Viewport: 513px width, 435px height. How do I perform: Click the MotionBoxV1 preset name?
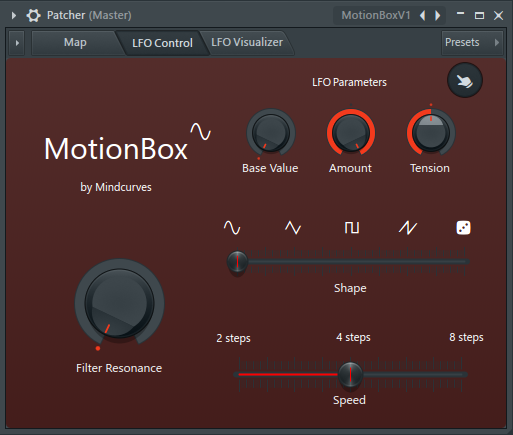(376, 15)
